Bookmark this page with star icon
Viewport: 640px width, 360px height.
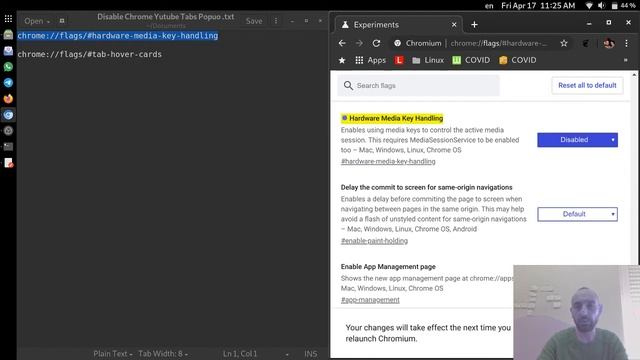(x=564, y=43)
